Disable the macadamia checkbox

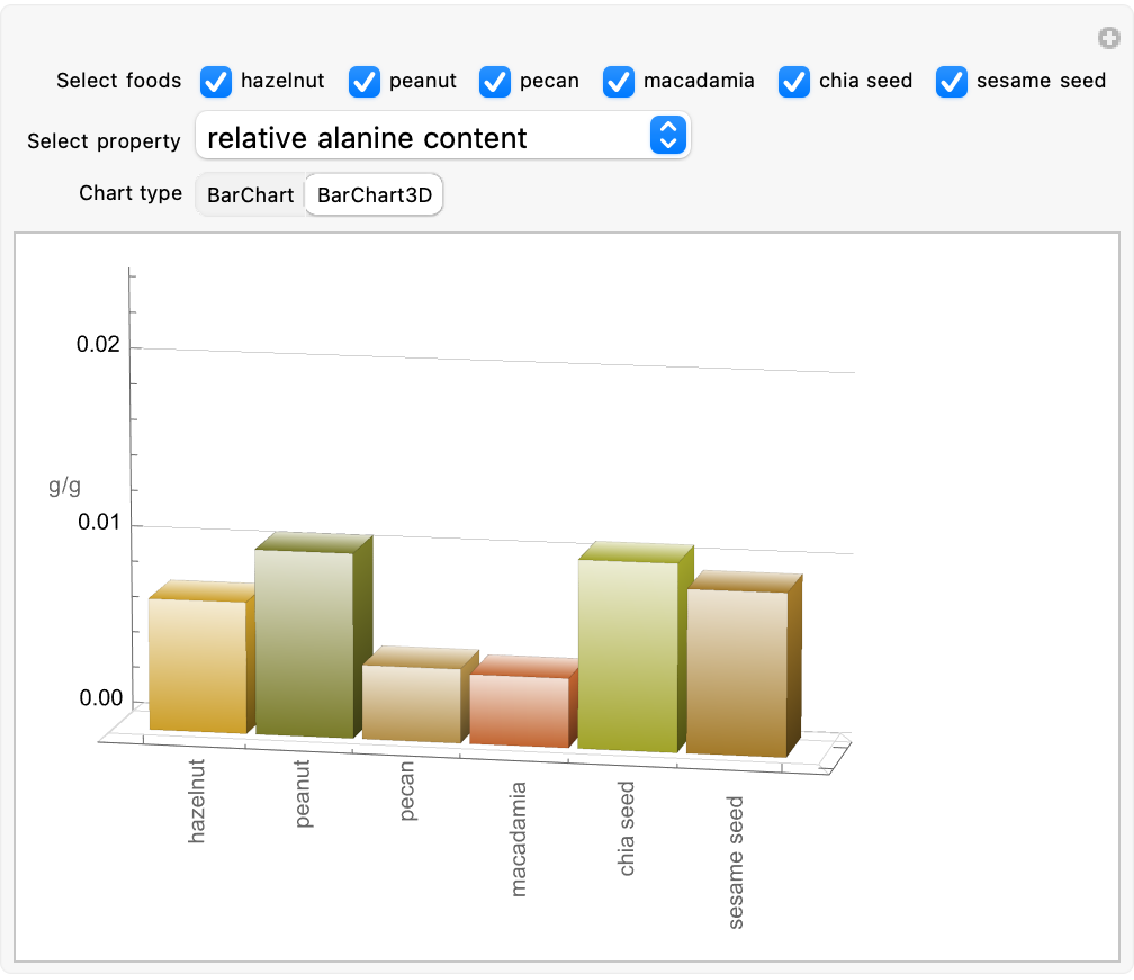point(619,81)
